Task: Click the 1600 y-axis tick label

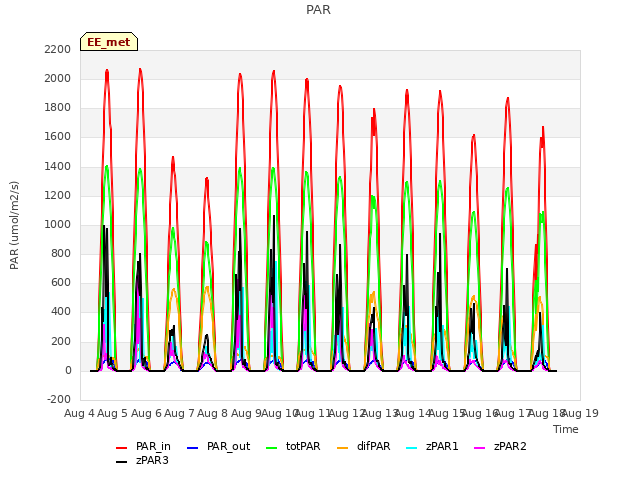Action: click(x=58, y=137)
